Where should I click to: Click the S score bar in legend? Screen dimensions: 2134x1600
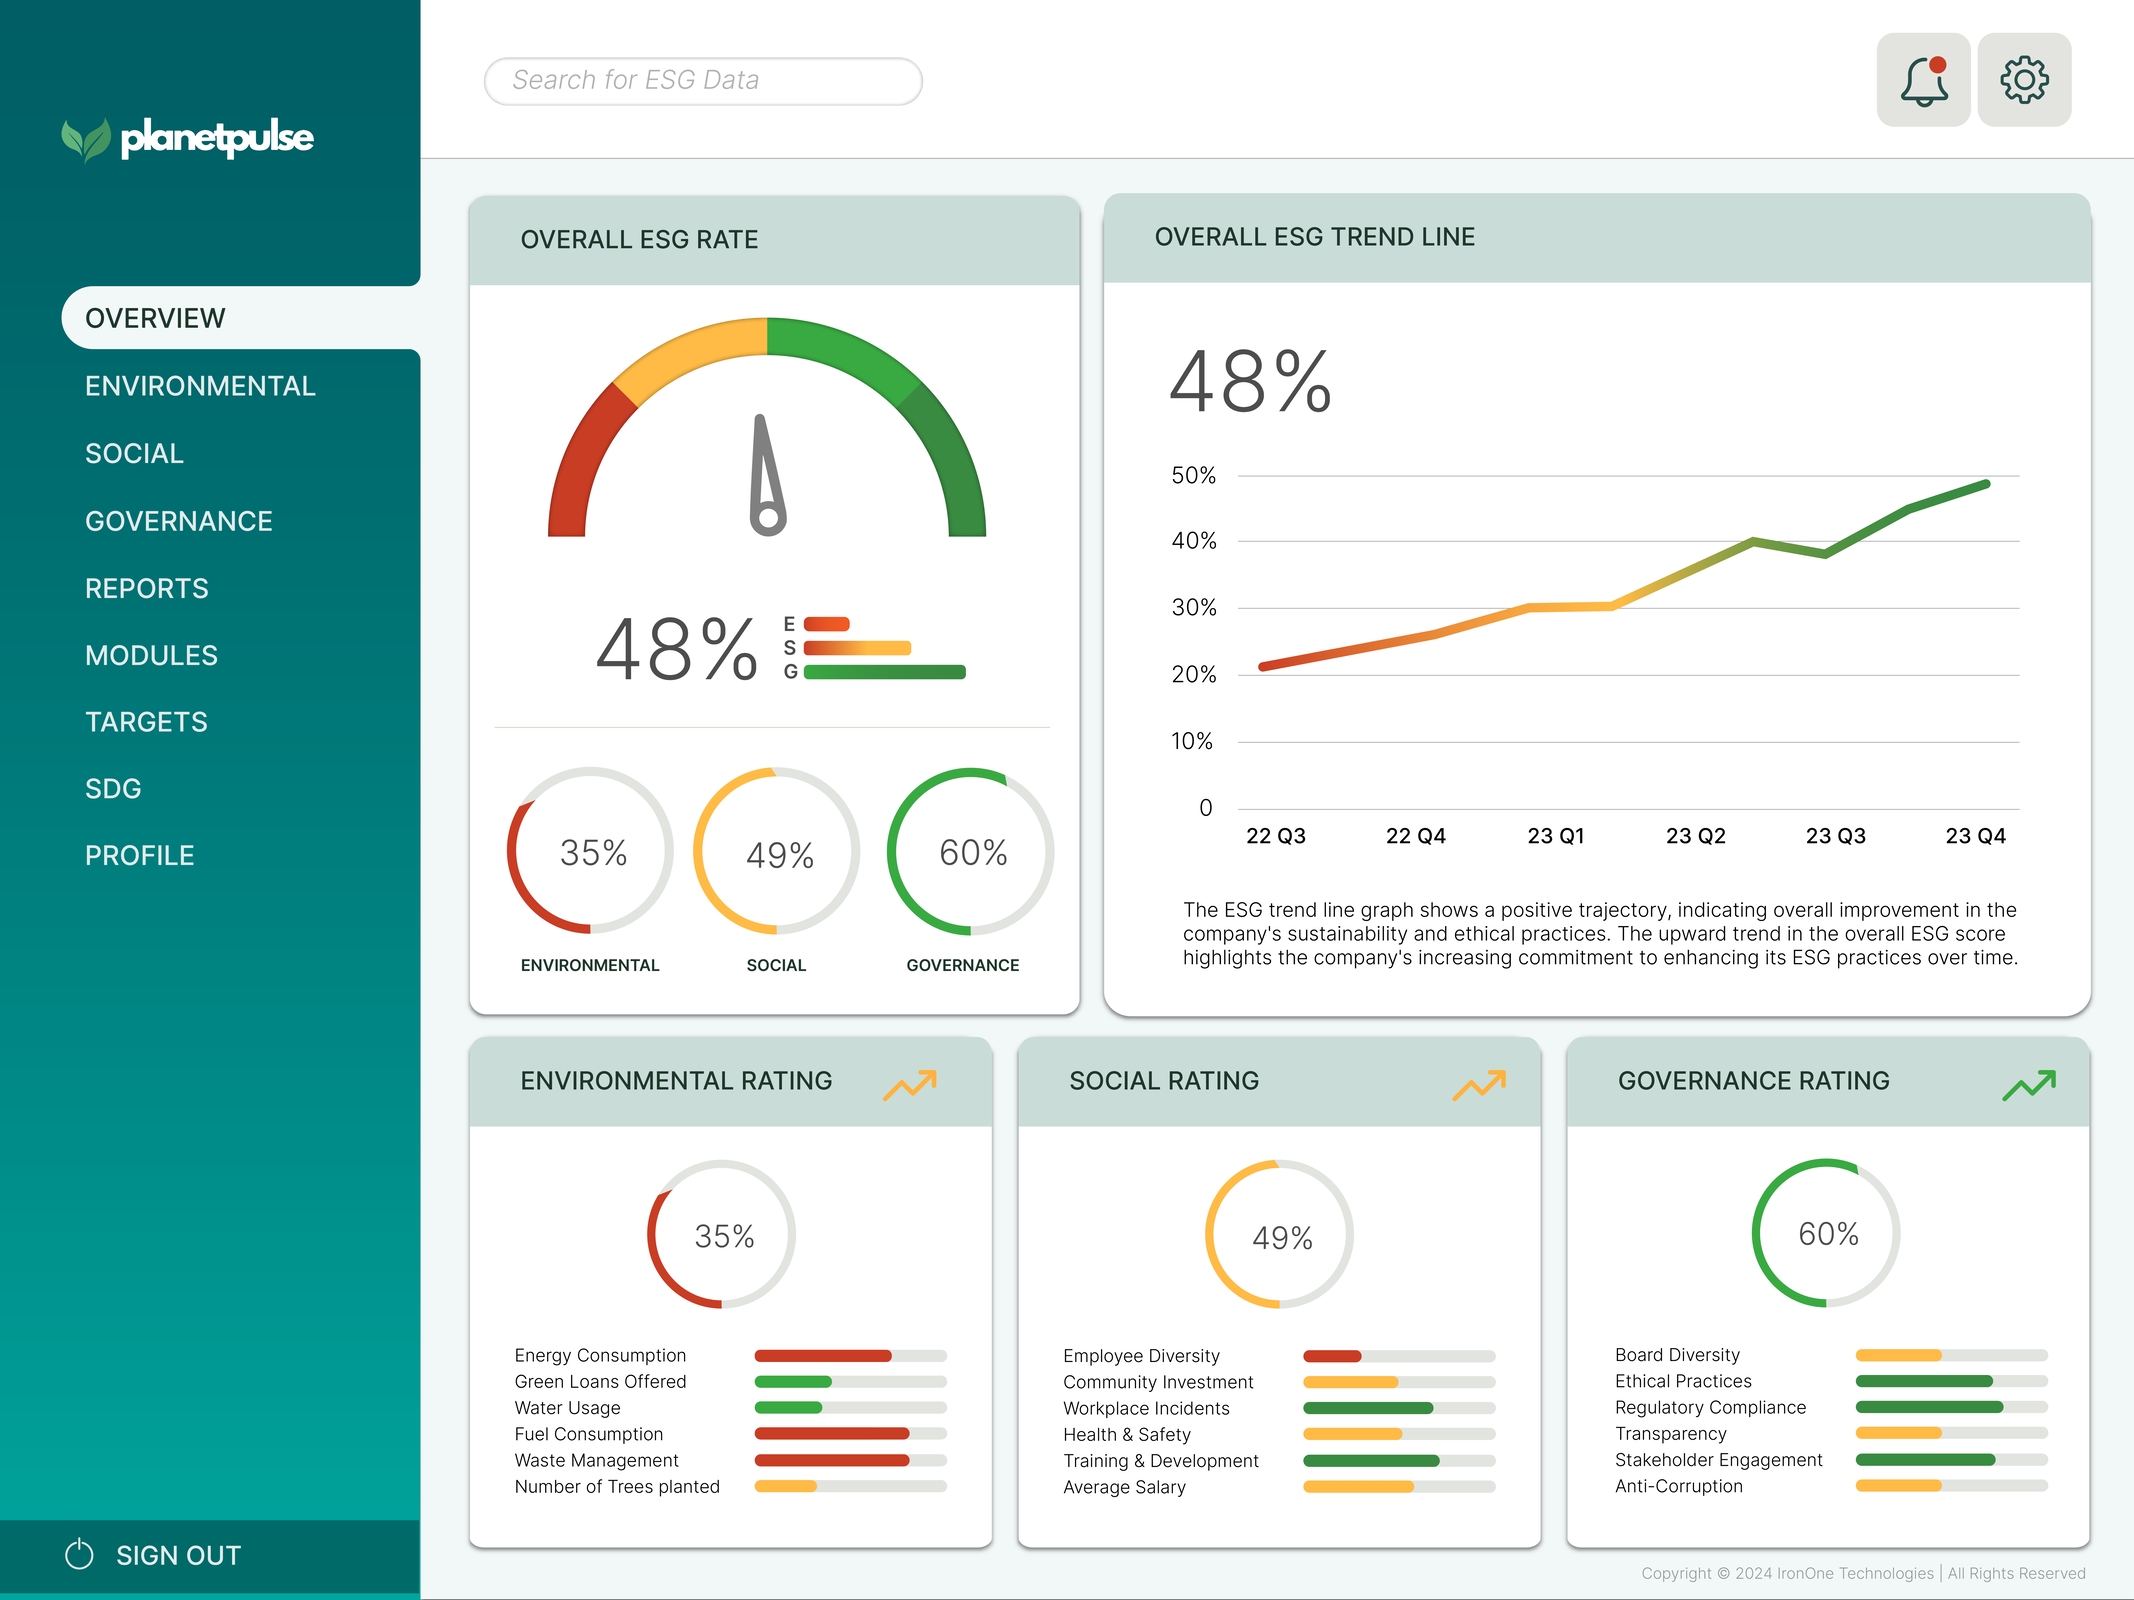click(858, 648)
